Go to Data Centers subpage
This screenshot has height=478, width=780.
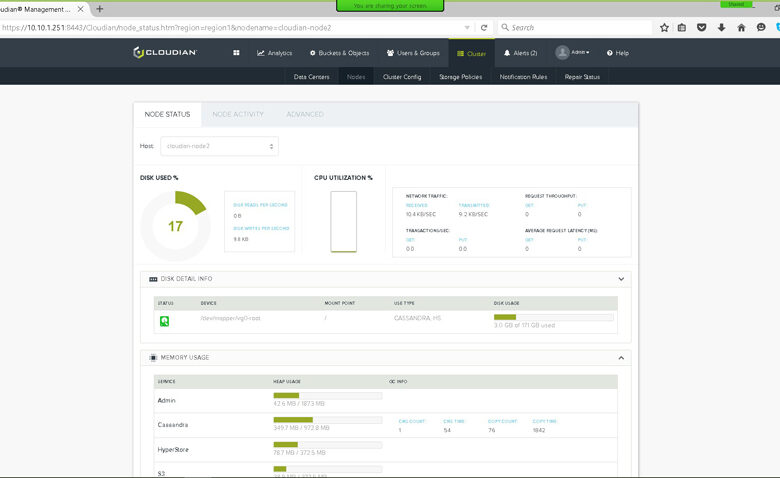coord(311,77)
